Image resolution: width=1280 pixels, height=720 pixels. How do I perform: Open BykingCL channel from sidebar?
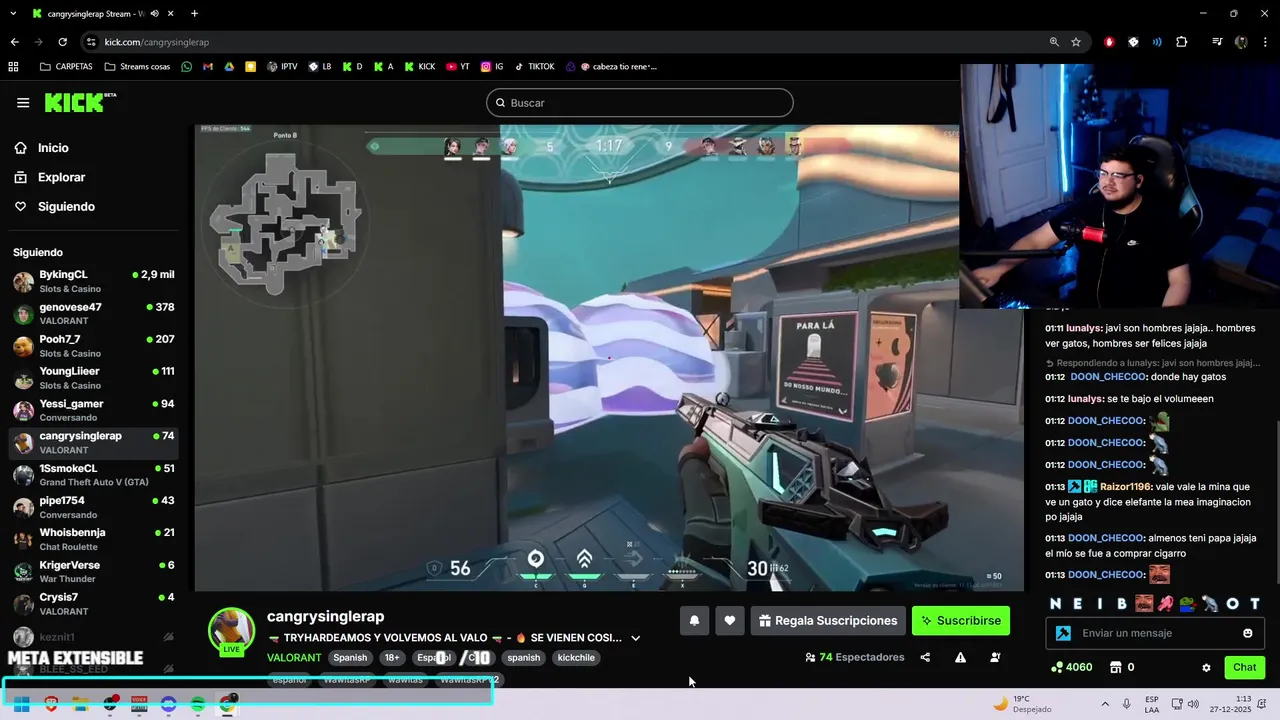(94, 281)
